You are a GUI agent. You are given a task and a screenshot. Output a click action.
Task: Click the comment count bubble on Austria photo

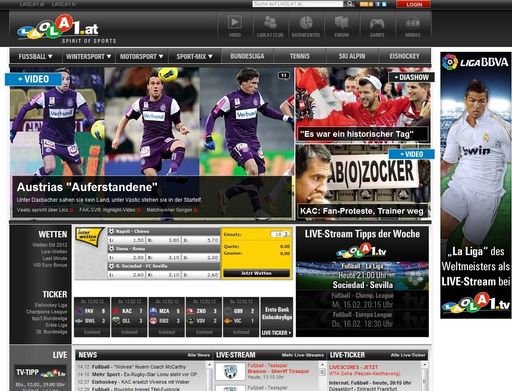pyautogui.click(x=284, y=76)
